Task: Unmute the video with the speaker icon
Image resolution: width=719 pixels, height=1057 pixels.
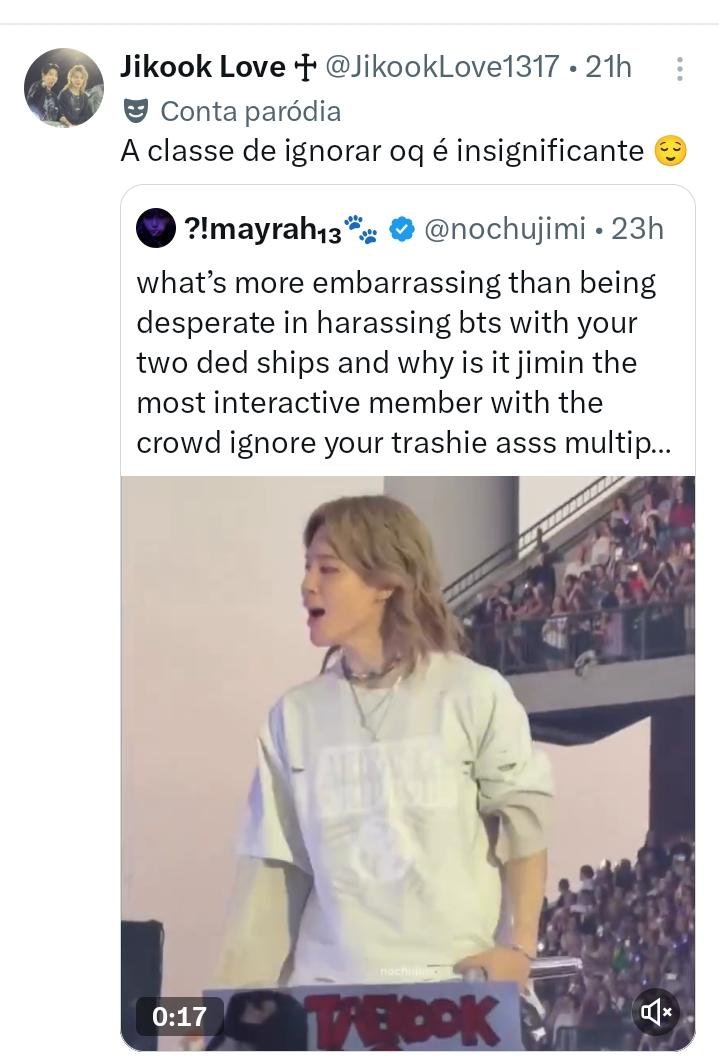Action: pos(656,1012)
